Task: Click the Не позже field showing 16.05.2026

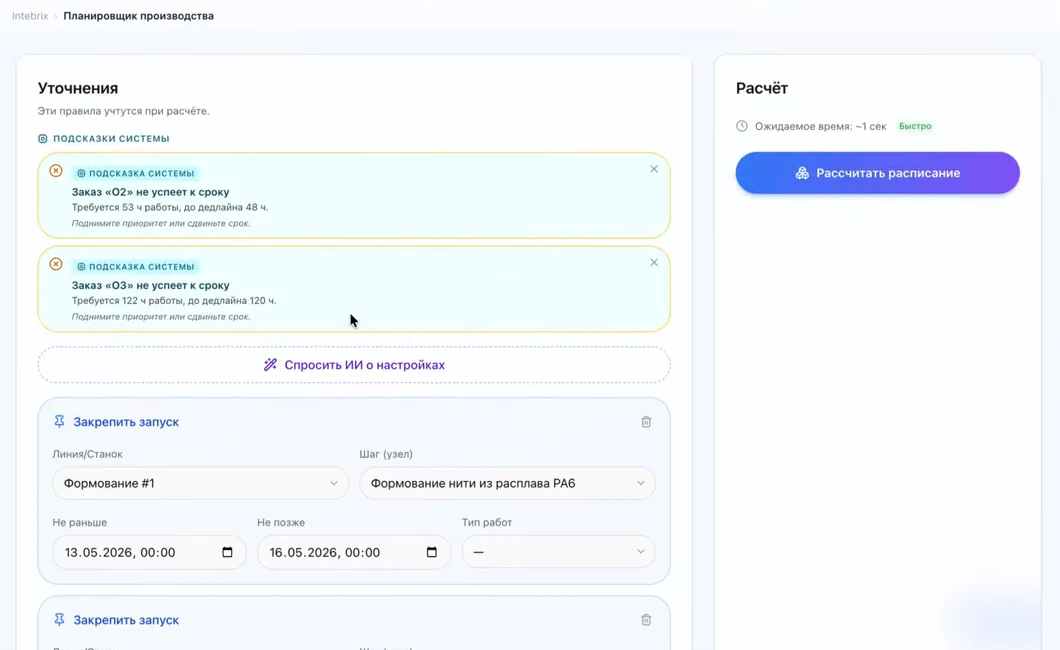Action: (354, 552)
